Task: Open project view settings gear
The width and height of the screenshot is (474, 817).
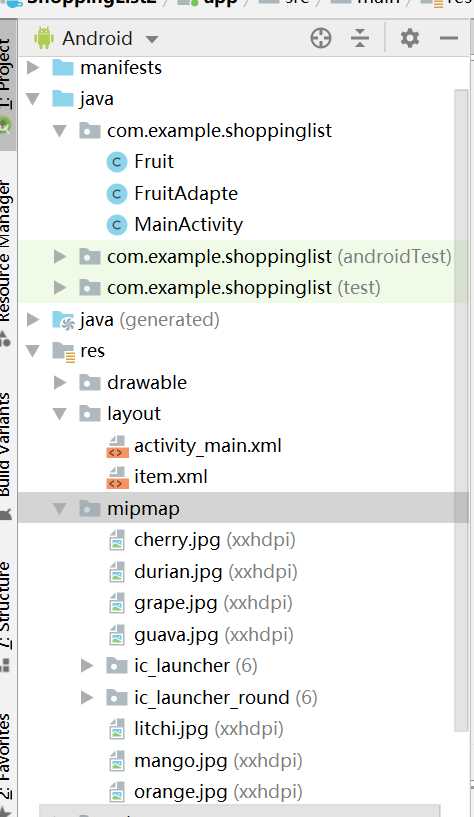Action: click(409, 38)
